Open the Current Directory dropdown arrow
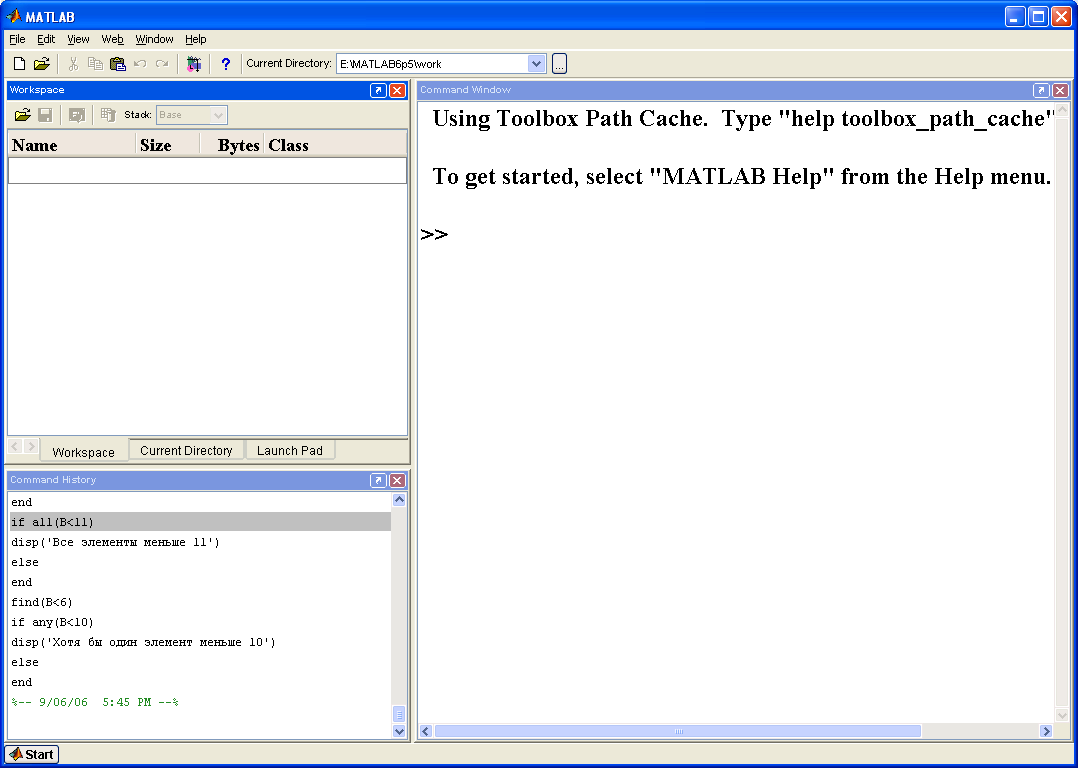This screenshot has height=768, width=1078. (536, 64)
